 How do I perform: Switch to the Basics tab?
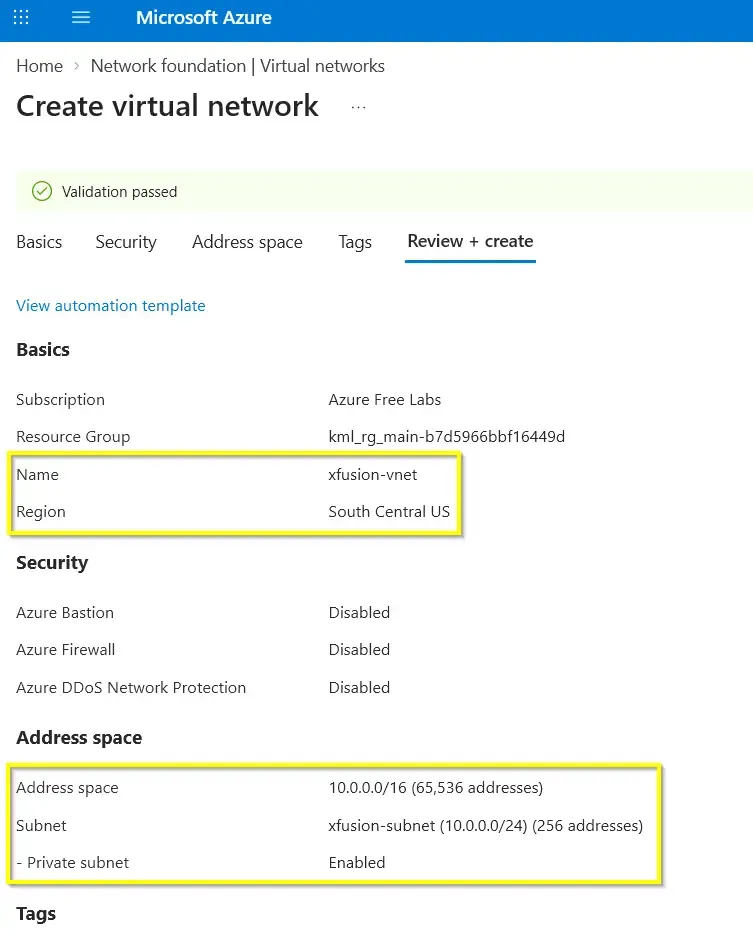pyautogui.click(x=39, y=242)
